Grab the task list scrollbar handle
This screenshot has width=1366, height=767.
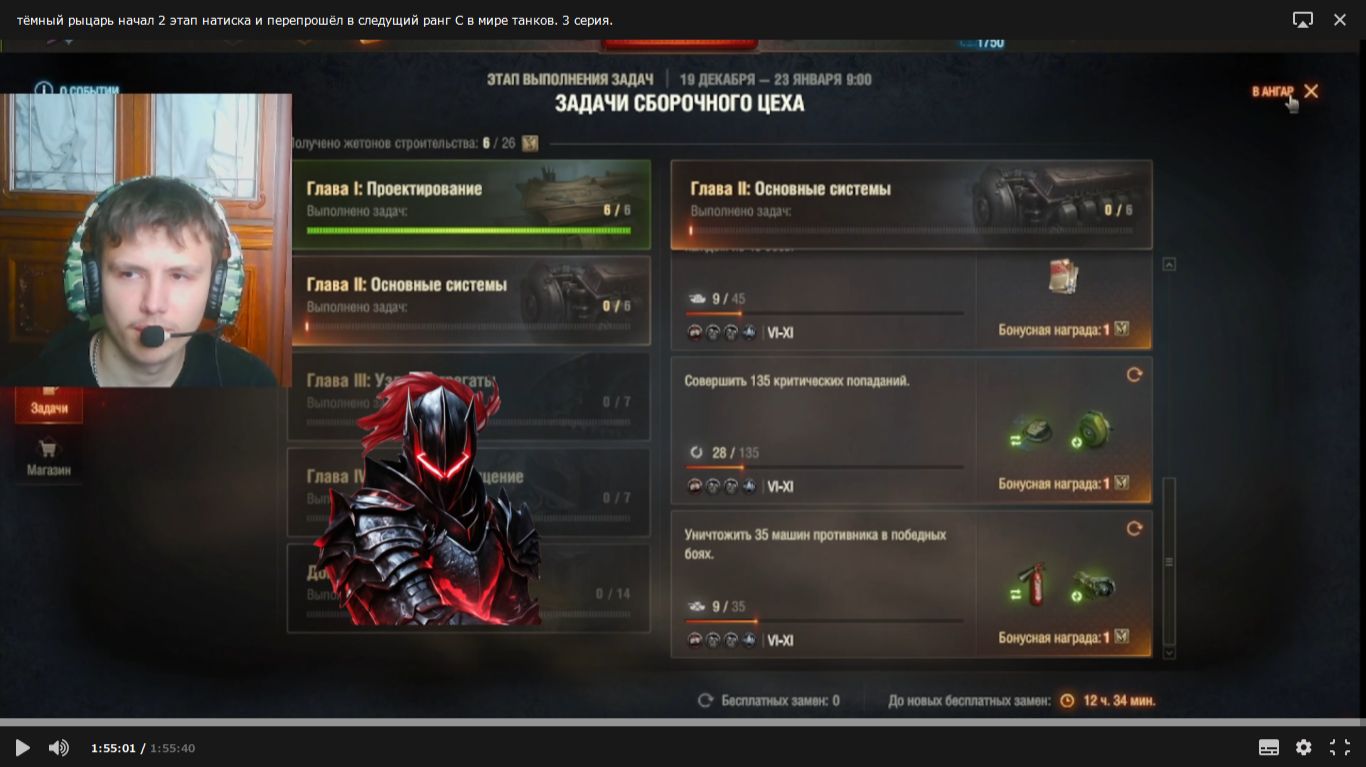(1169, 560)
